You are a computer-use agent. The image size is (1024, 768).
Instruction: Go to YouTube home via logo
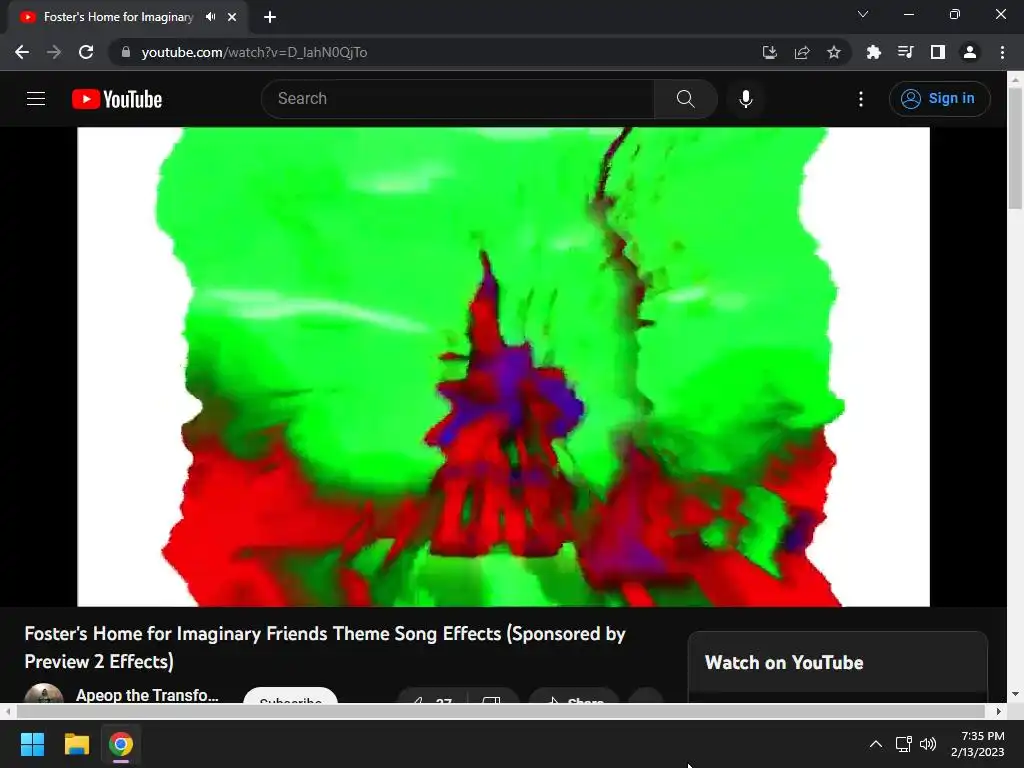117,99
